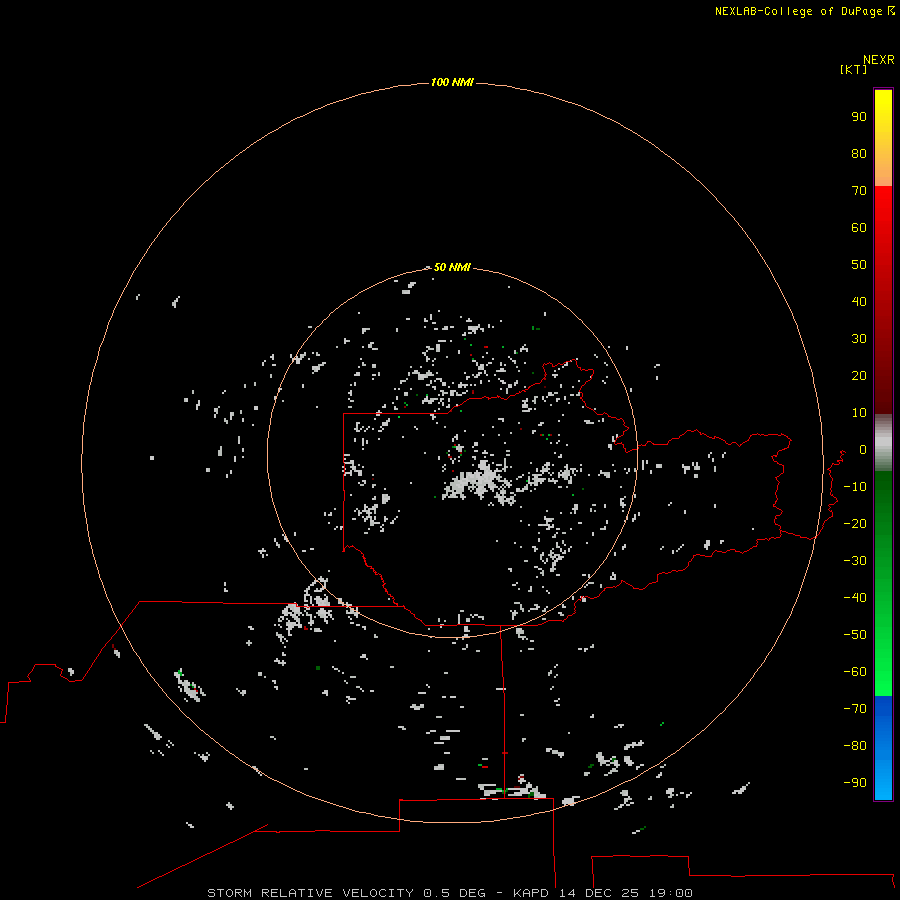Screen dimensions: 900x900
Task: Click the -60 scale label
Action: point(855,672)
